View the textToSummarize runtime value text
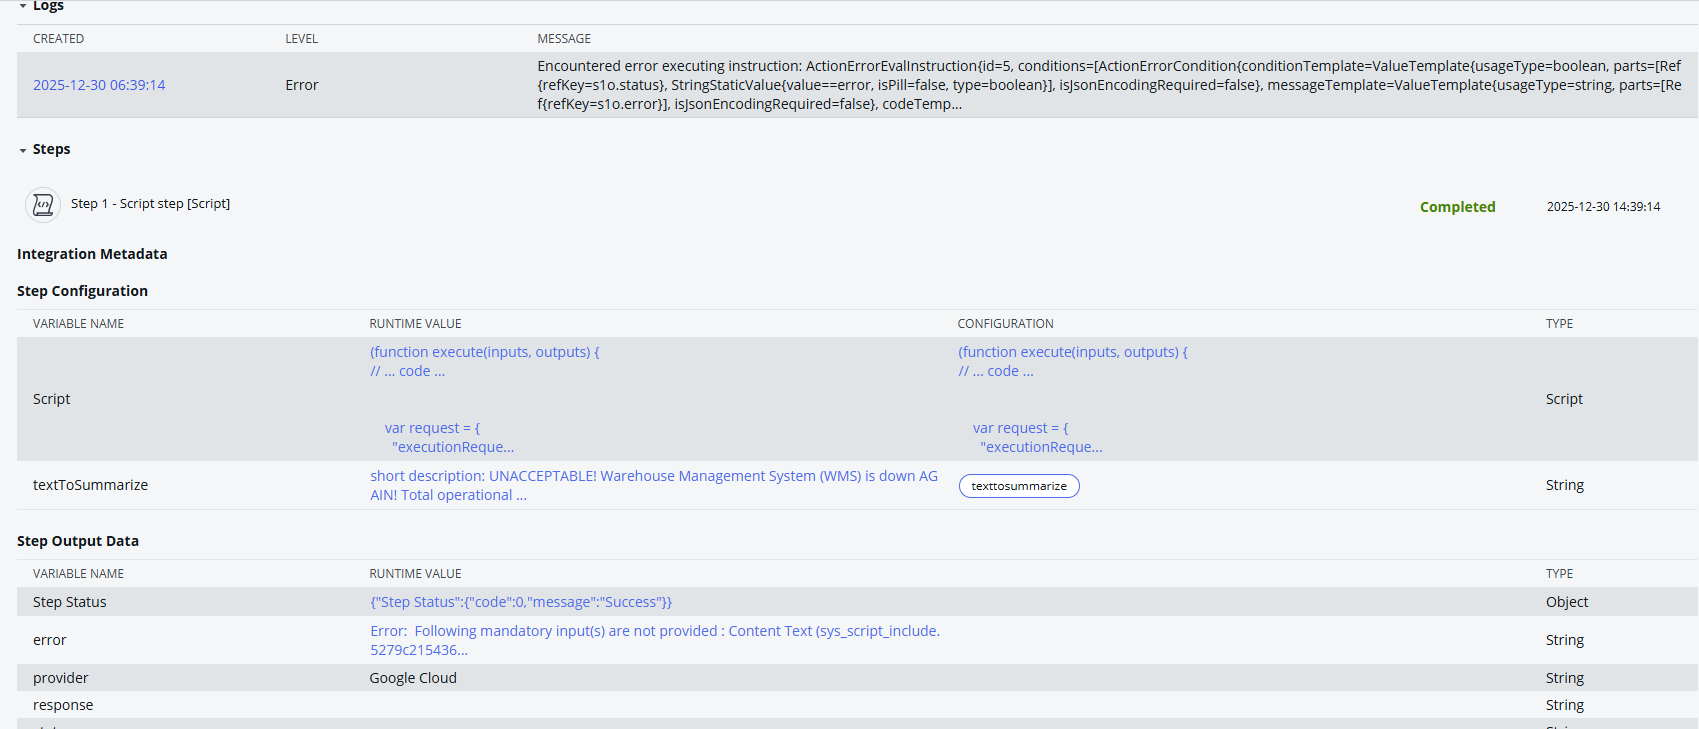Image resolution: width=1699 pixels, height=729 pixels. click(x=653, y=485)
